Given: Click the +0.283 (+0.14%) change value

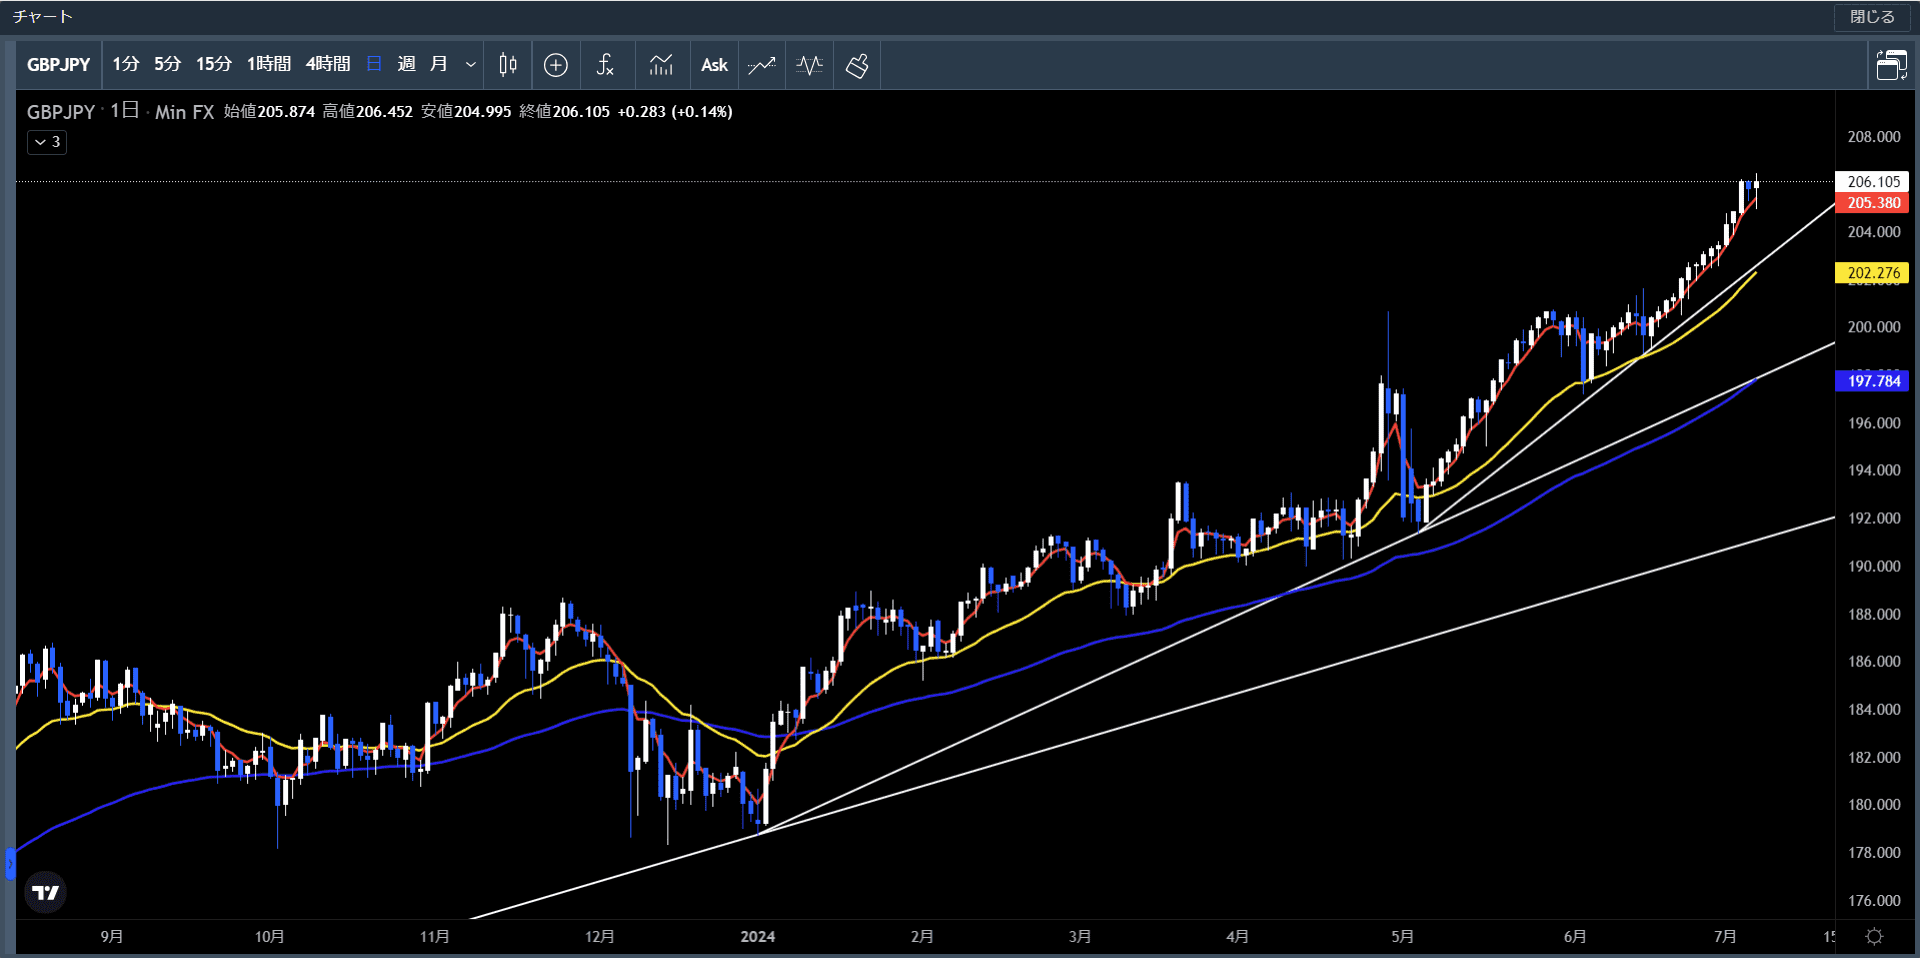Looking at the screenshot, I should [x=675, y=112].
